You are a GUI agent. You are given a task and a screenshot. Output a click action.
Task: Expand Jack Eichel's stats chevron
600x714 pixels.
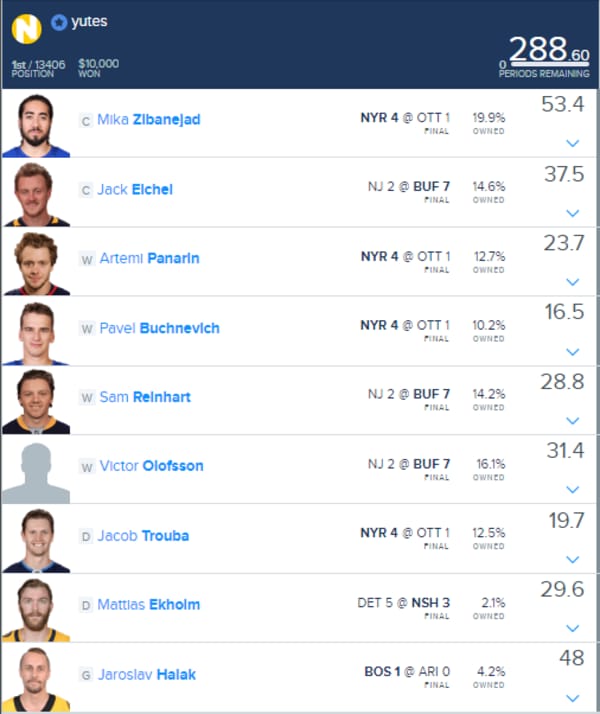(x=572, y=213)
